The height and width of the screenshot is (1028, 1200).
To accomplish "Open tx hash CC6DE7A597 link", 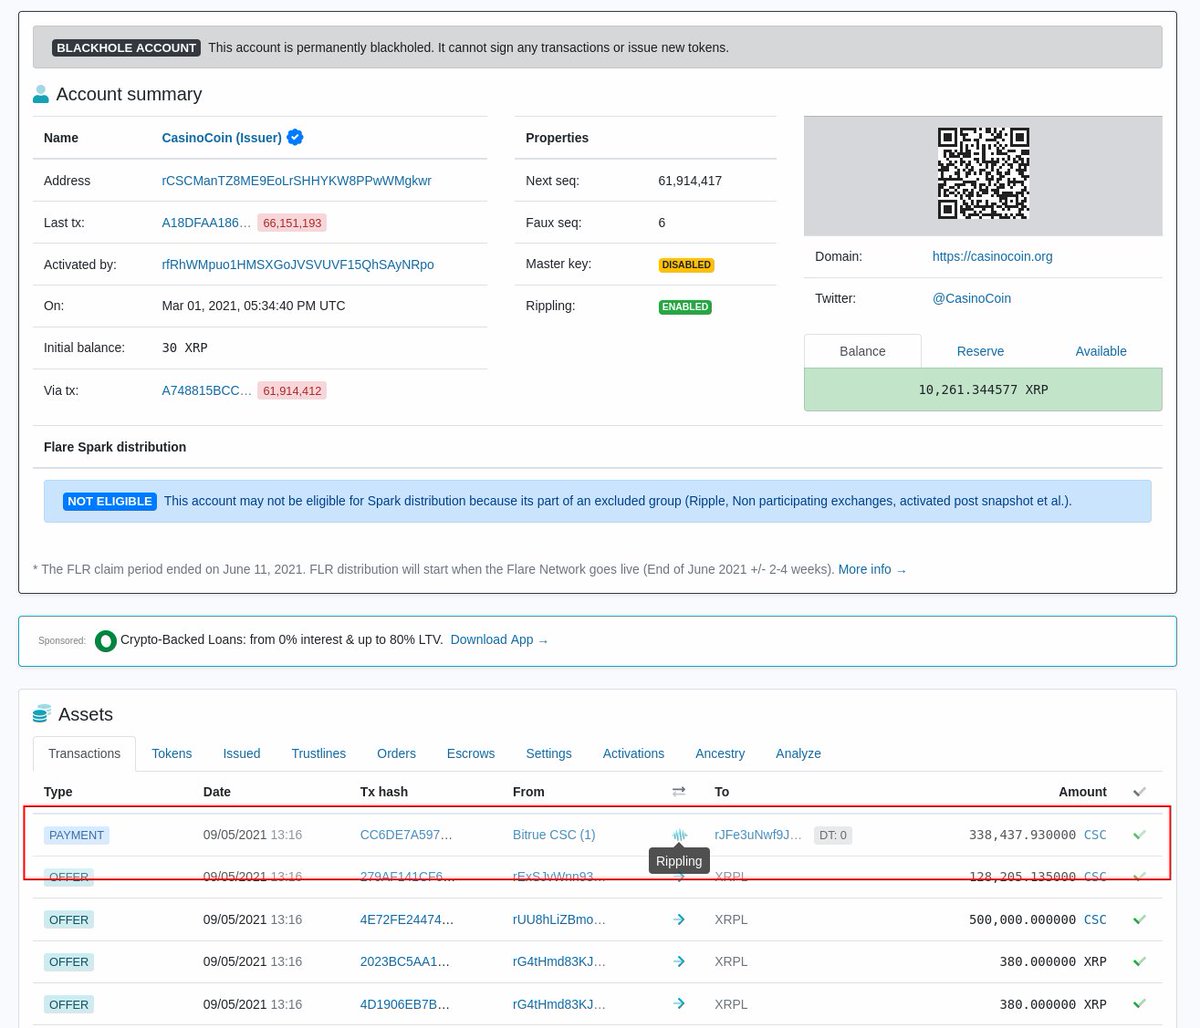I will pos(406,834).
